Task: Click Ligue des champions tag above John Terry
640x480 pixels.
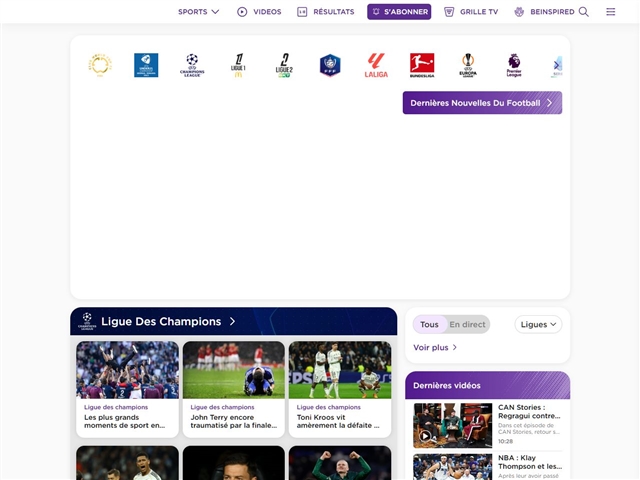Action: pos(222,407)
